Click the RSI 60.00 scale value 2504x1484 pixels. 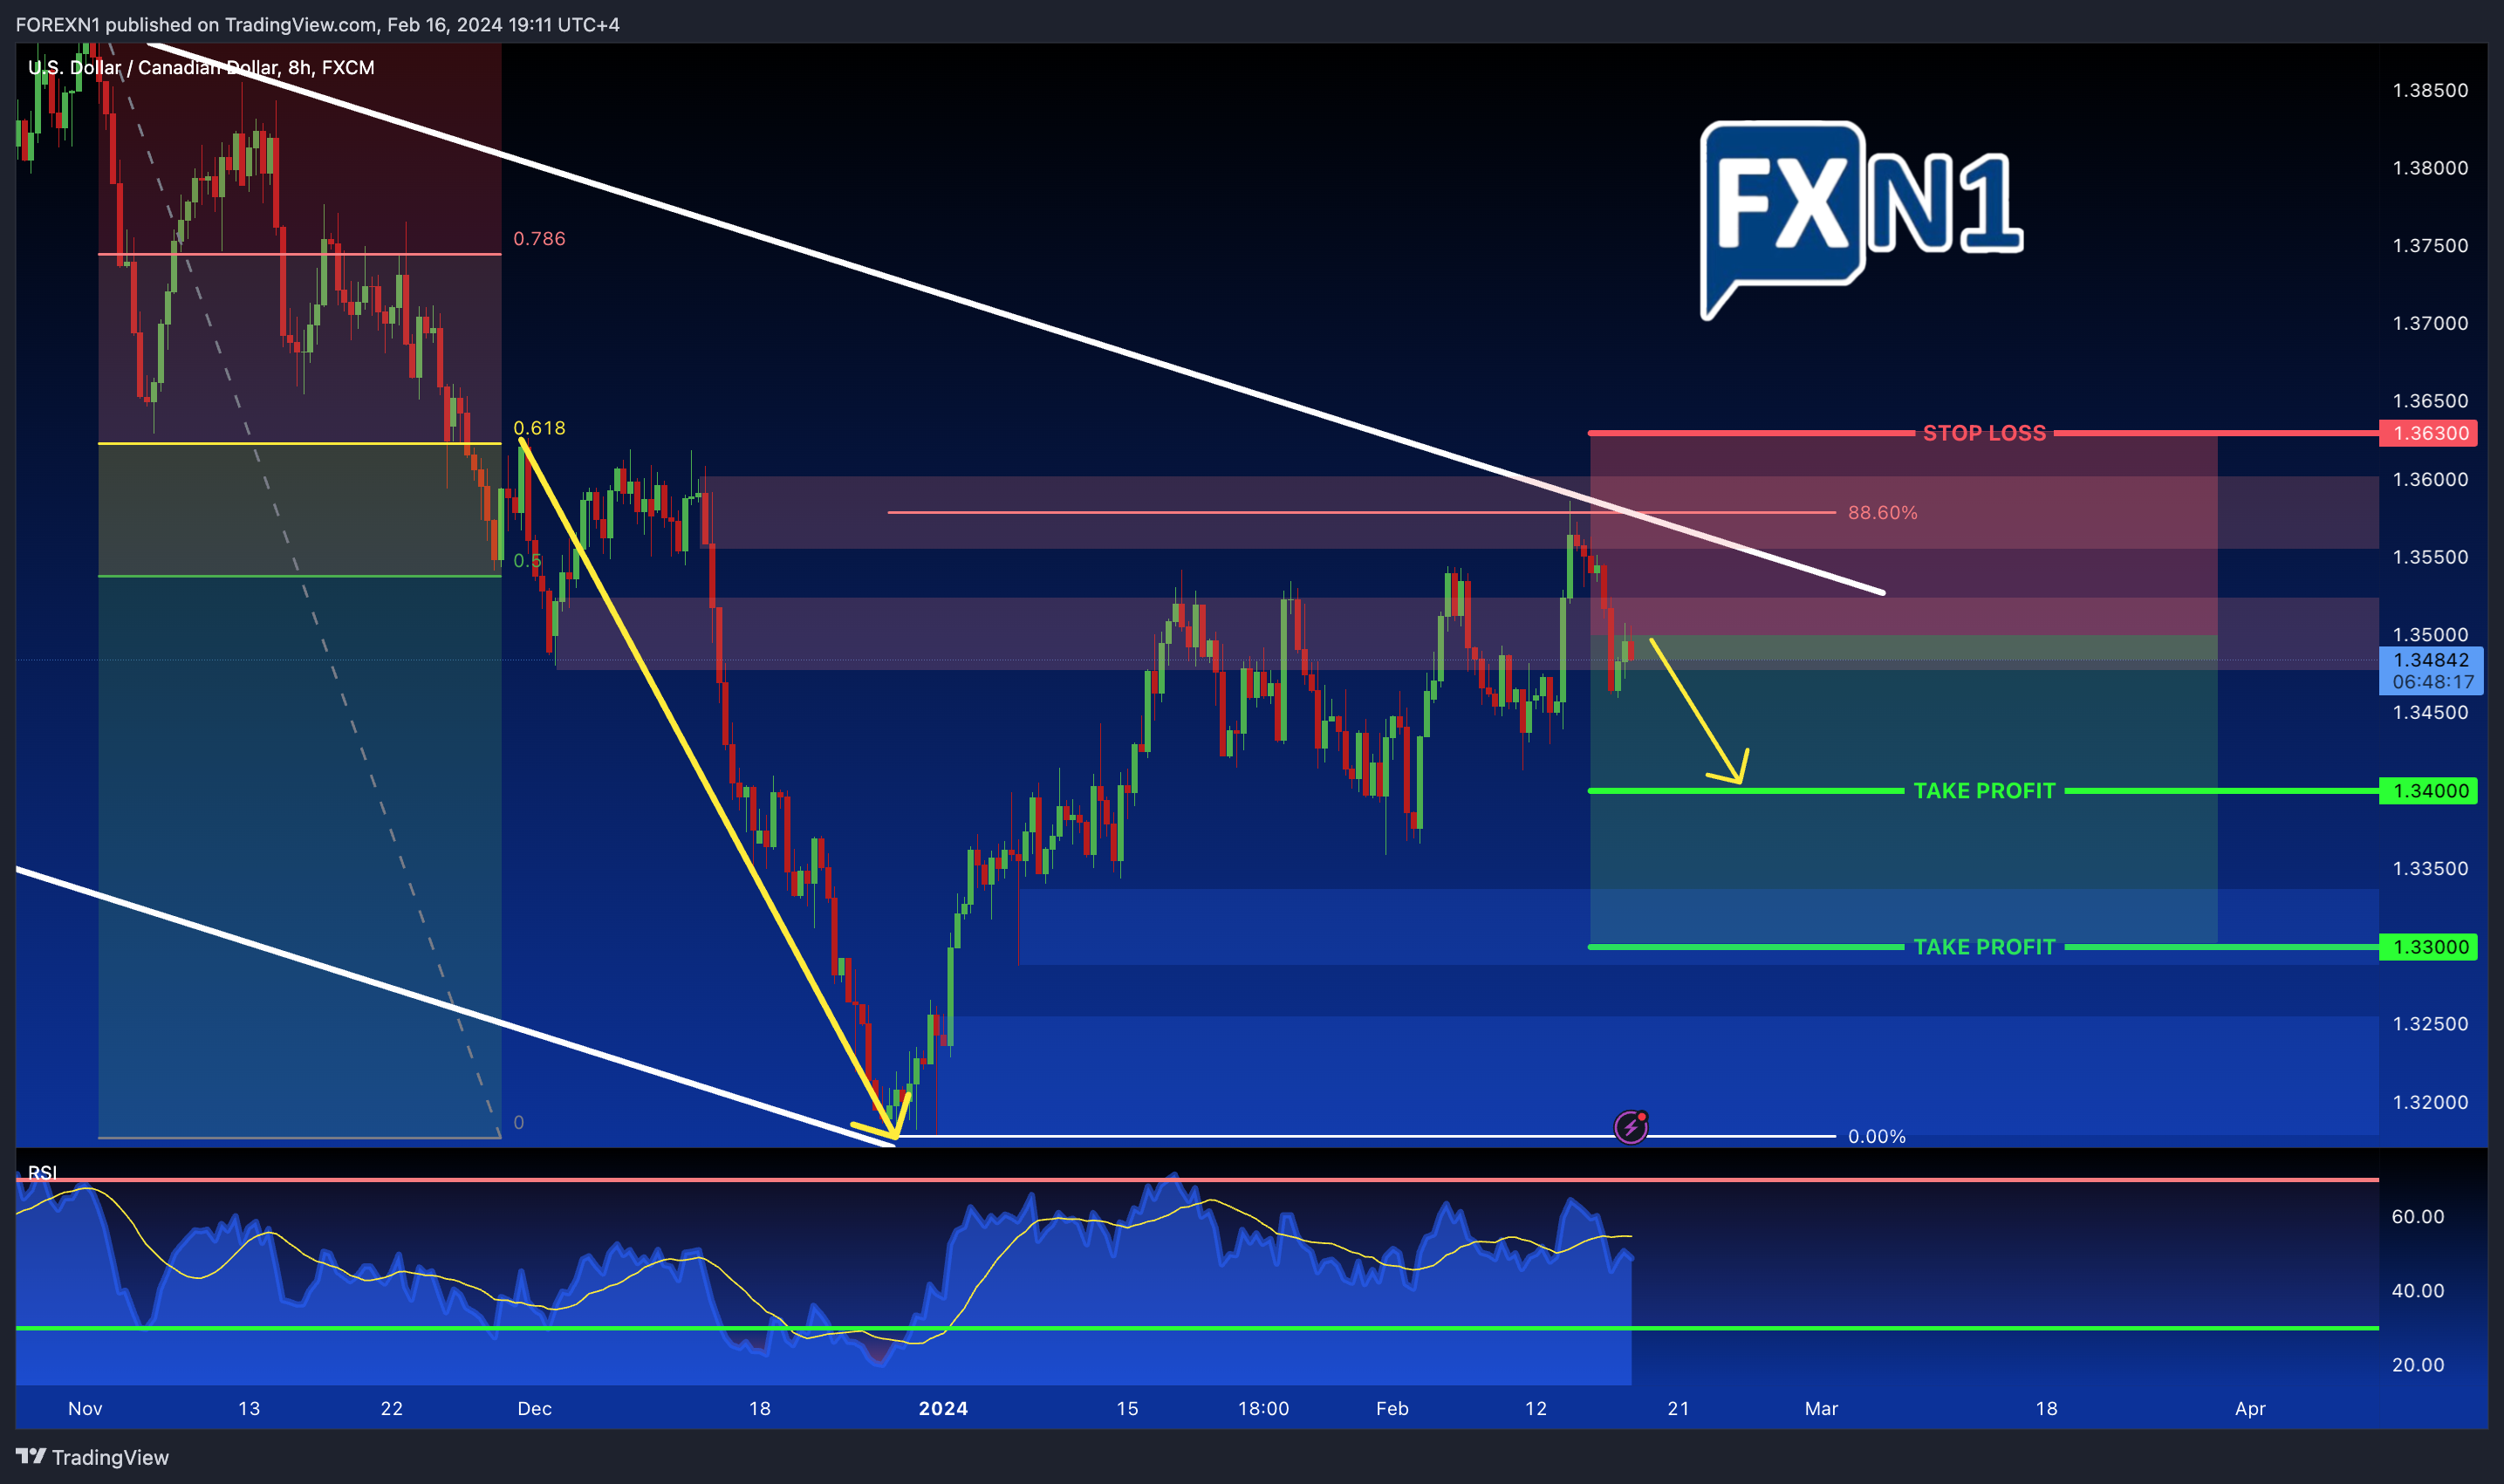[2418, 1216]
